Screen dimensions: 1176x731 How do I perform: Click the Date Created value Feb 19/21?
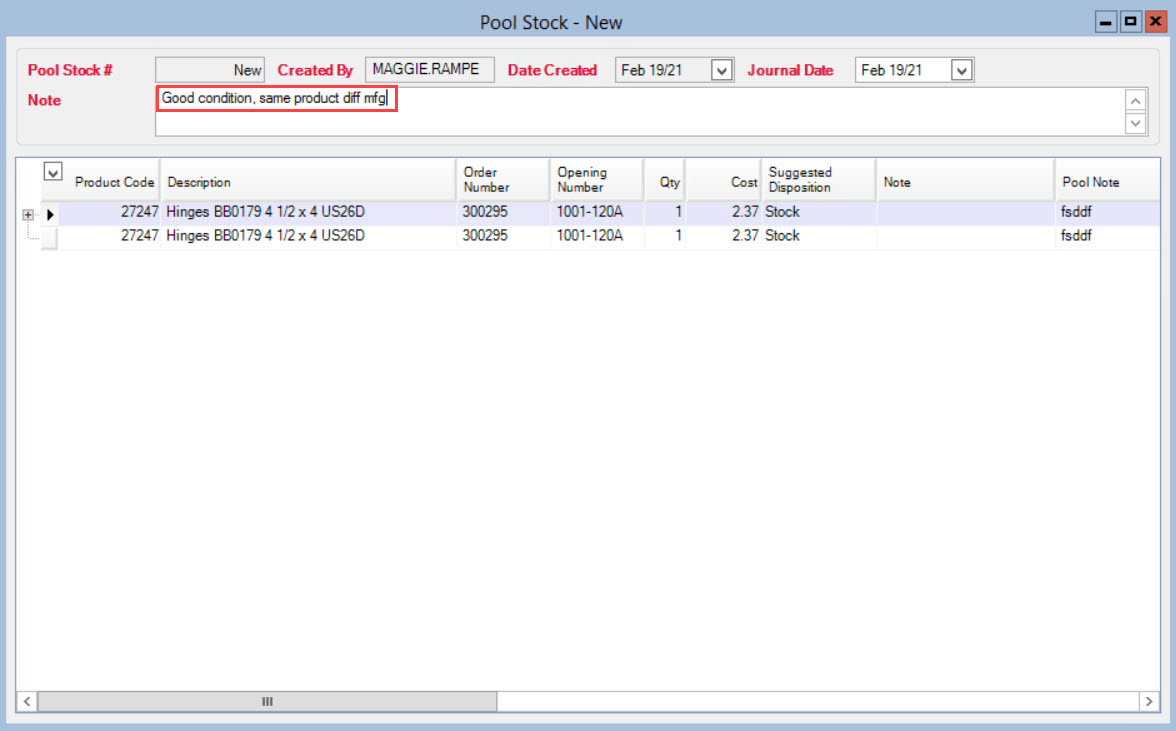click(652, 70)
